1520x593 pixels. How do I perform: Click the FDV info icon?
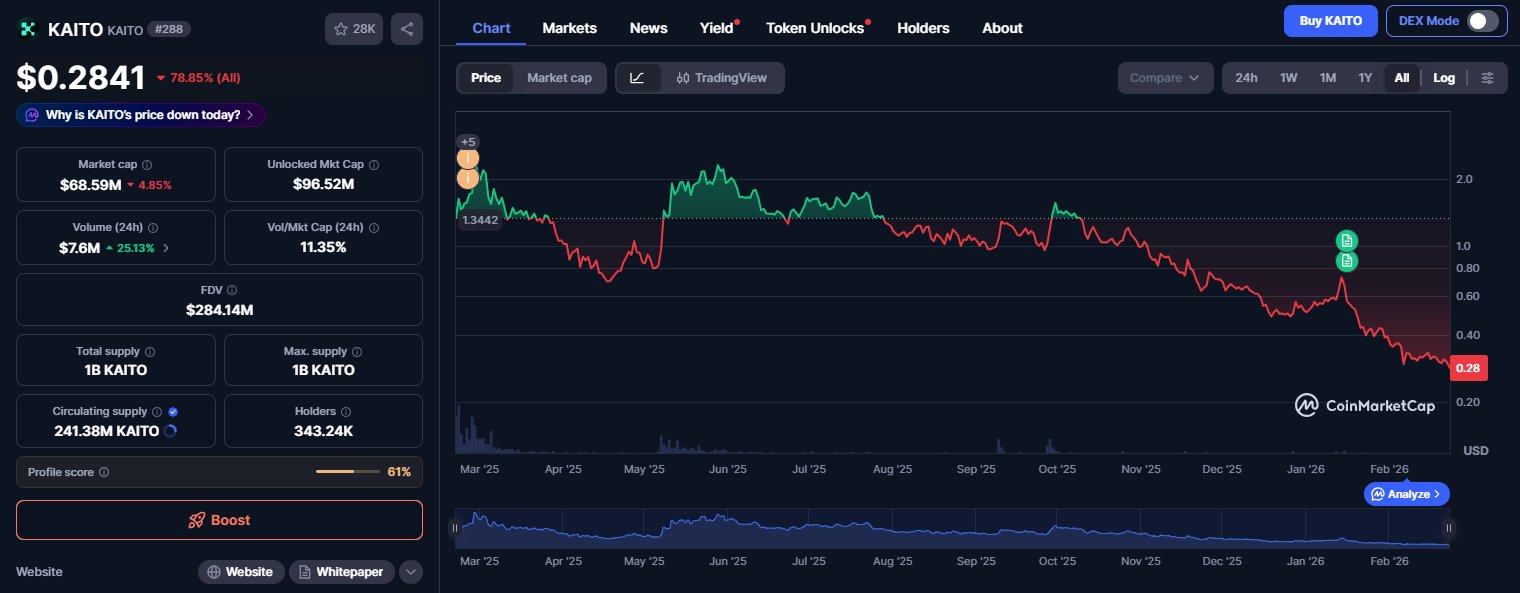pyautogui.click(x=232, y=290)
